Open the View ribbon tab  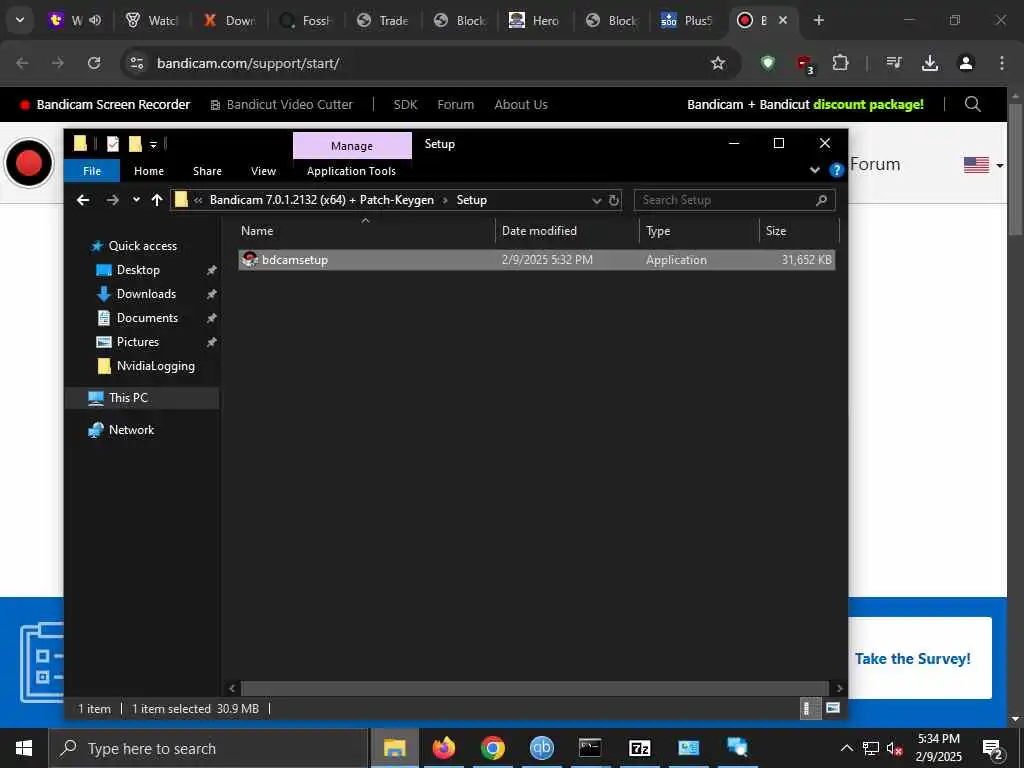point(263,170)
